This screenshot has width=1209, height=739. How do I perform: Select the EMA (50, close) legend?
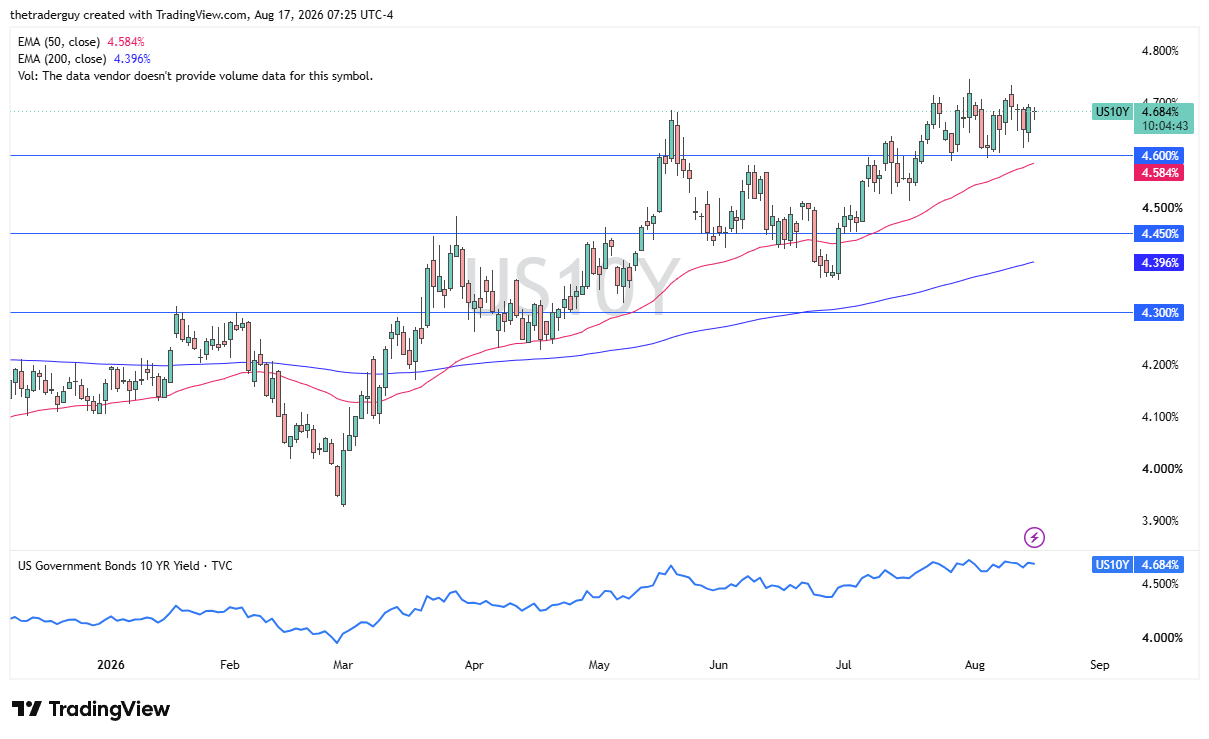click(x=81, y=42)
